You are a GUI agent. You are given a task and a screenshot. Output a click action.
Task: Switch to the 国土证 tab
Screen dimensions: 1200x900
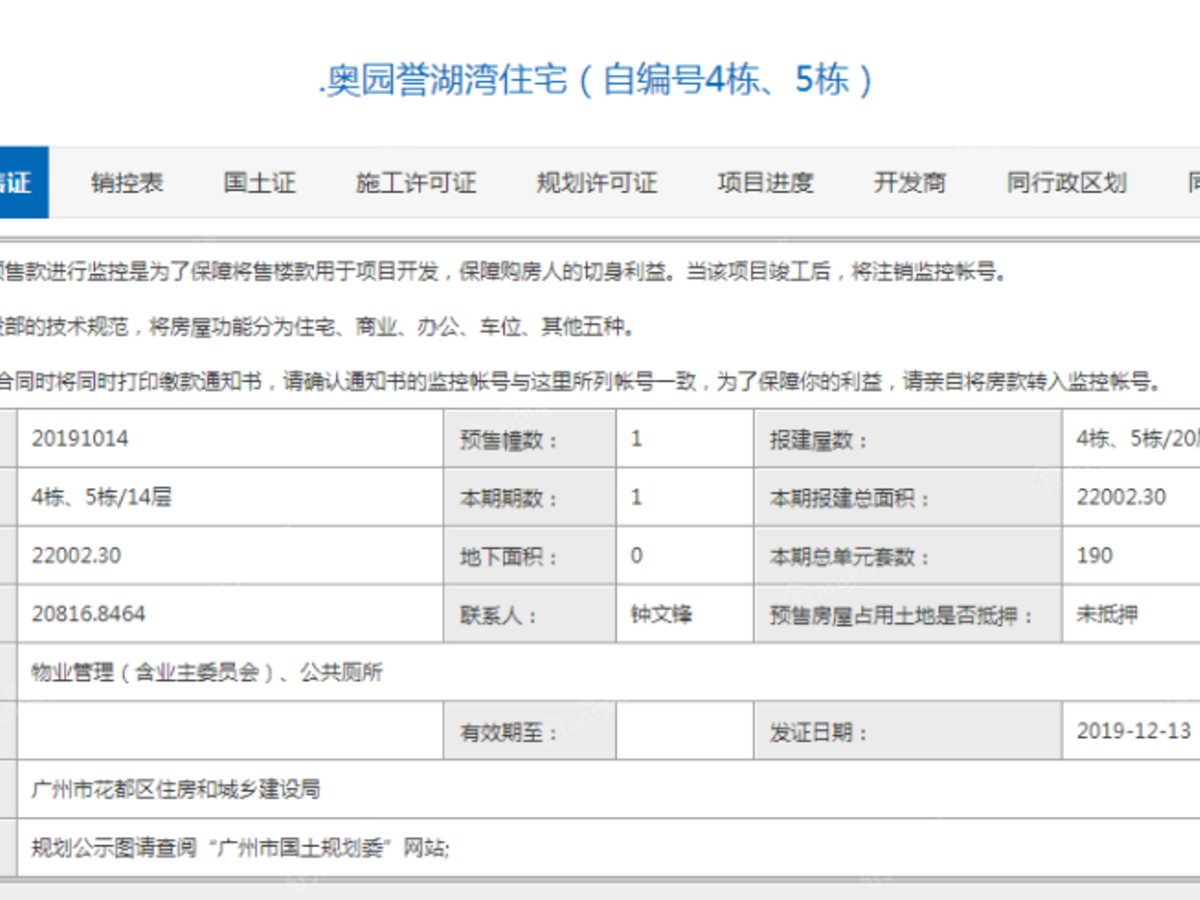[259, 183]
